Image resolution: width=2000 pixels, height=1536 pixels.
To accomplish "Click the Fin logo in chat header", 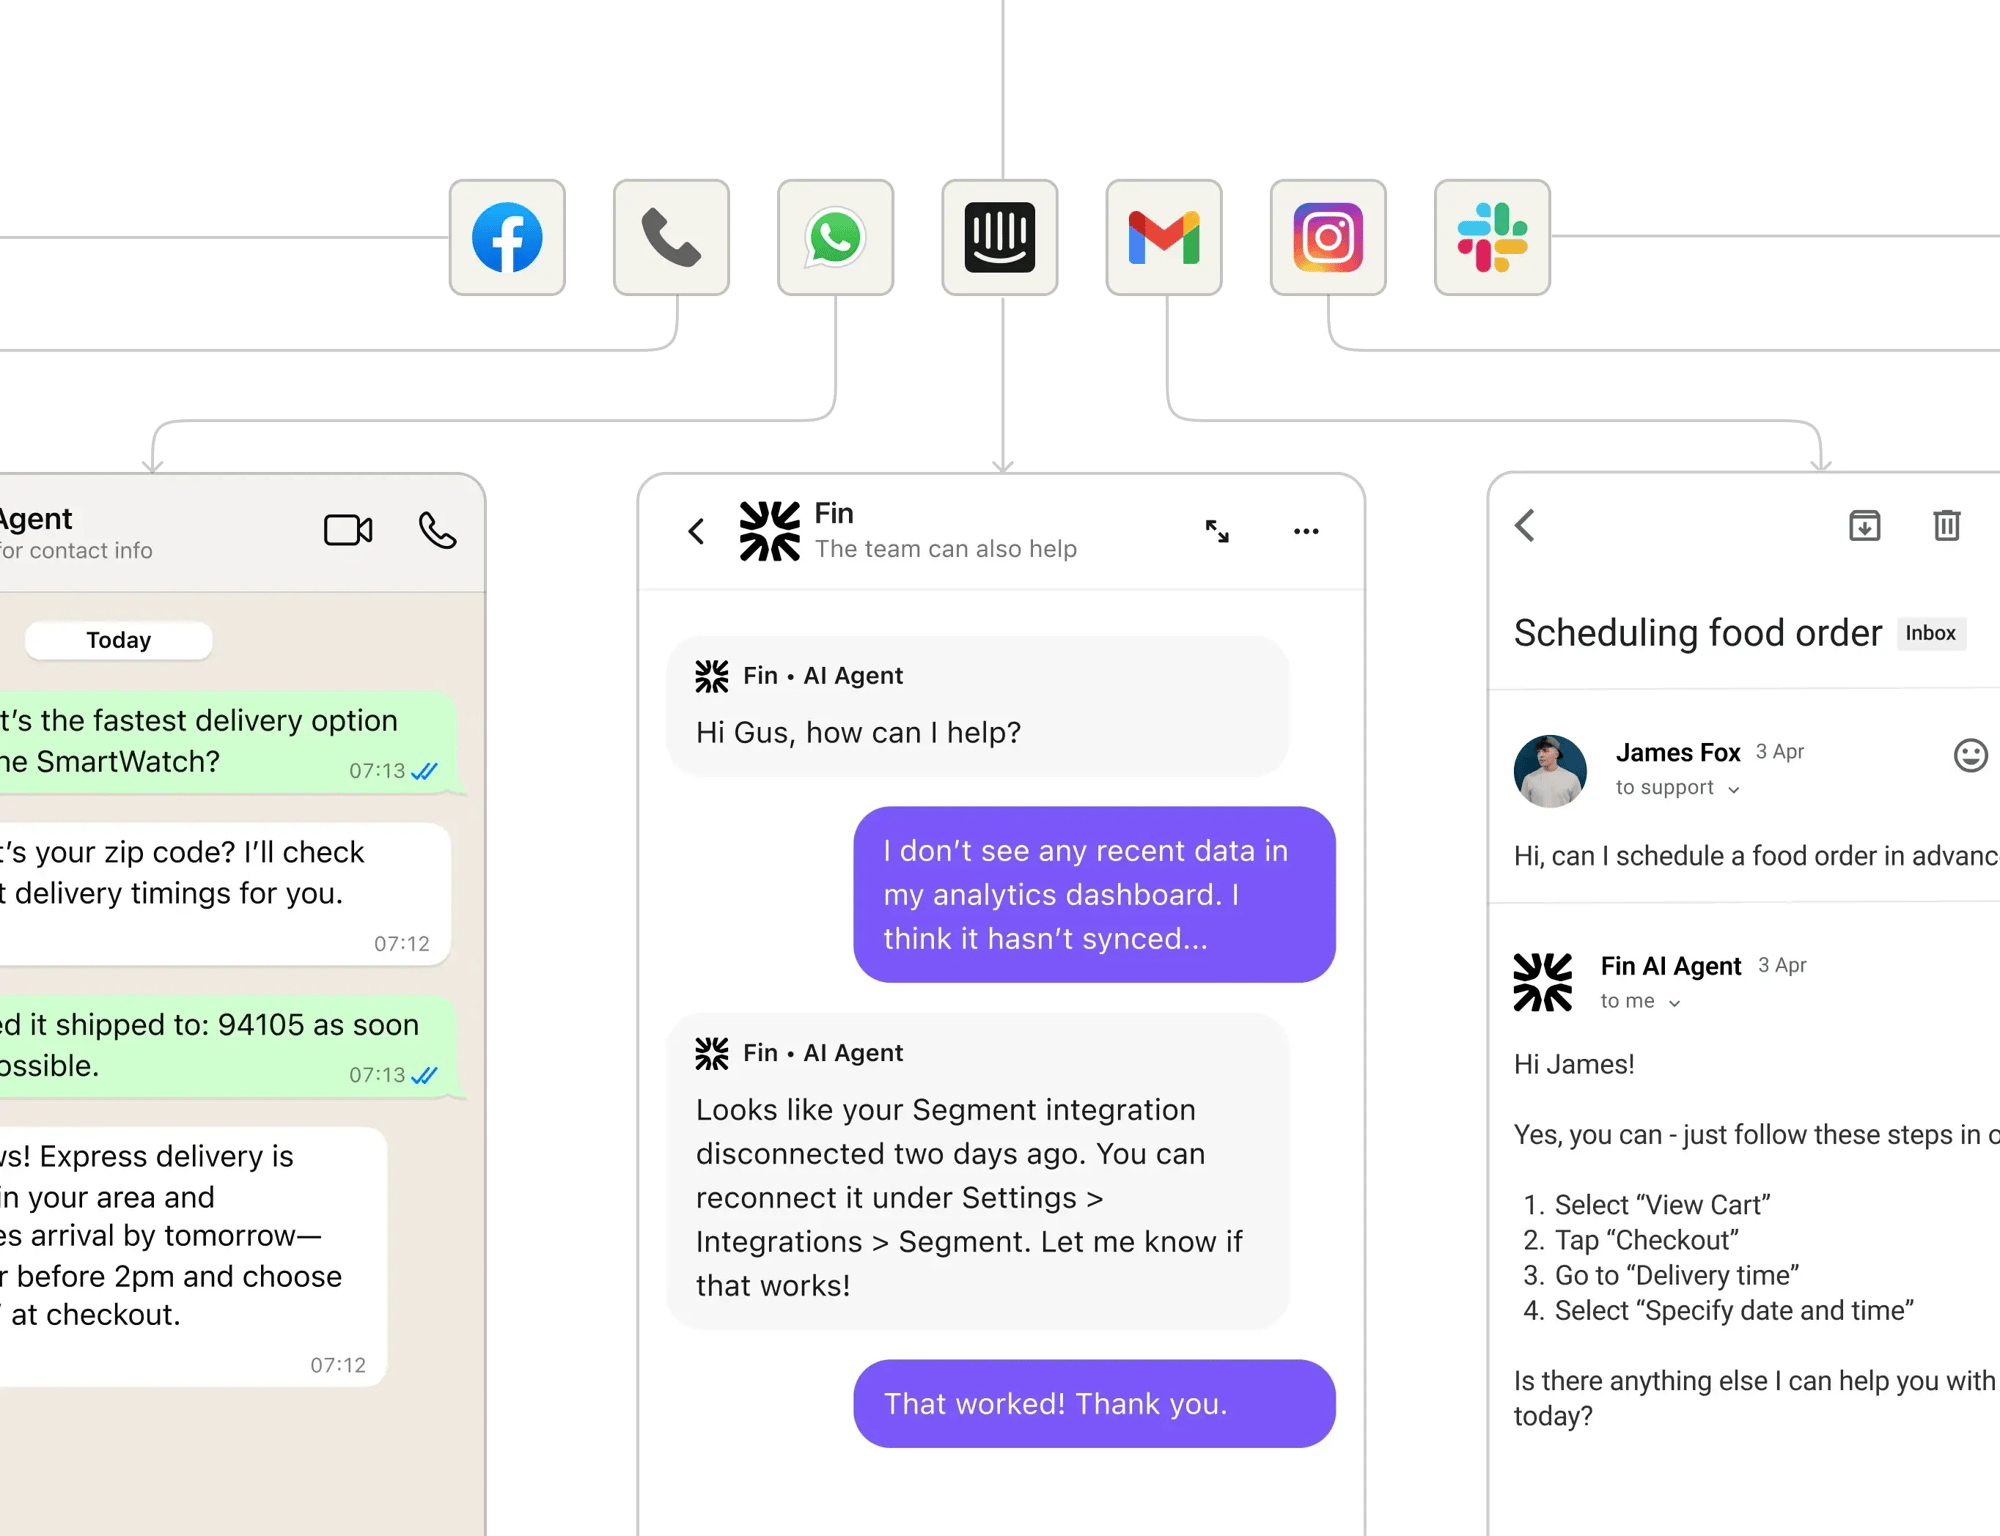I will coord(769,531).
